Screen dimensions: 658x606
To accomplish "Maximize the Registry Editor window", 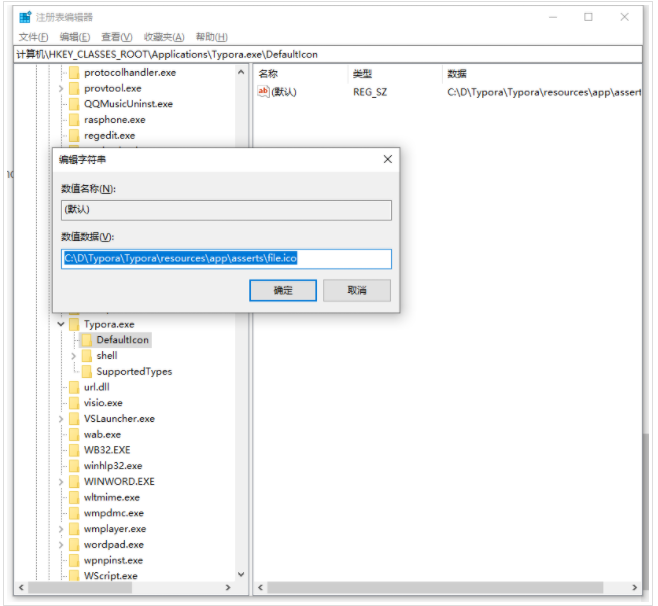I will point(588,17).
